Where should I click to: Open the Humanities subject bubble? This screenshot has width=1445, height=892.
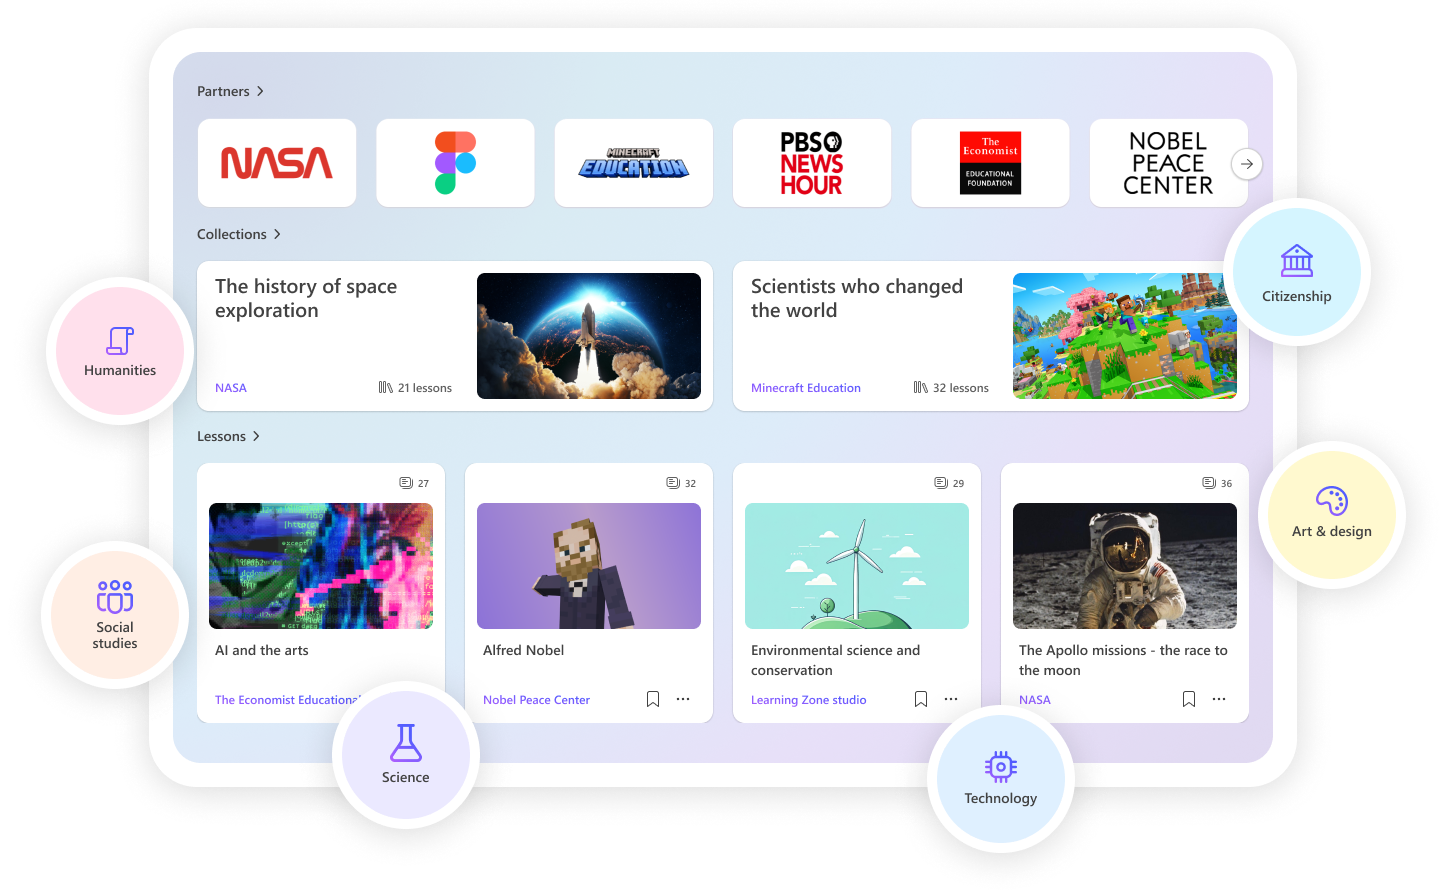coord(120,351)
